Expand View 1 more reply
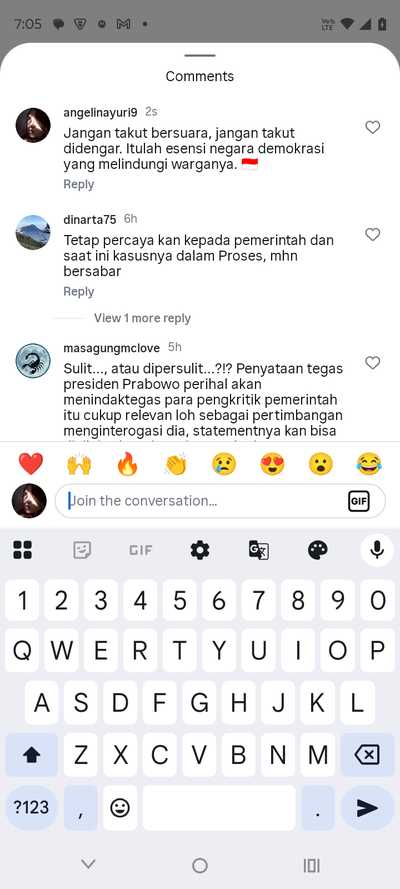 (x=142, y=318)
